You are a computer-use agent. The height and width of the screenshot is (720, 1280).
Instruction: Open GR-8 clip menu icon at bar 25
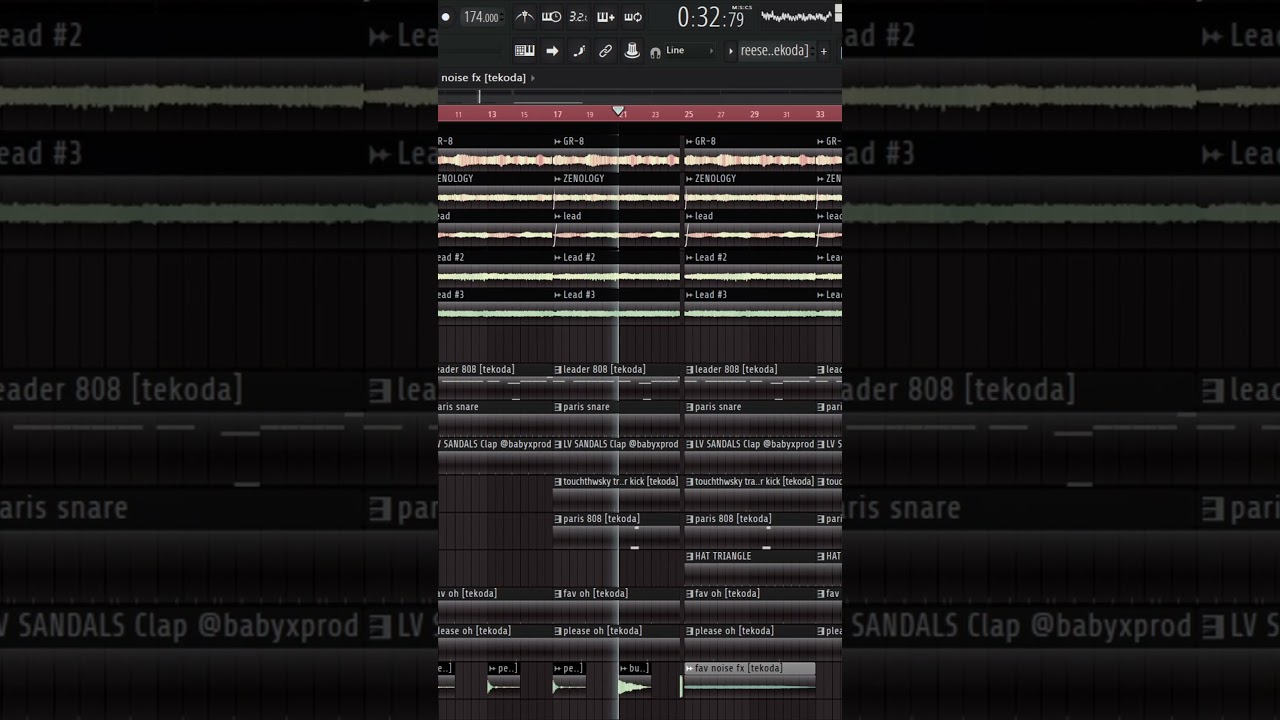690,142
